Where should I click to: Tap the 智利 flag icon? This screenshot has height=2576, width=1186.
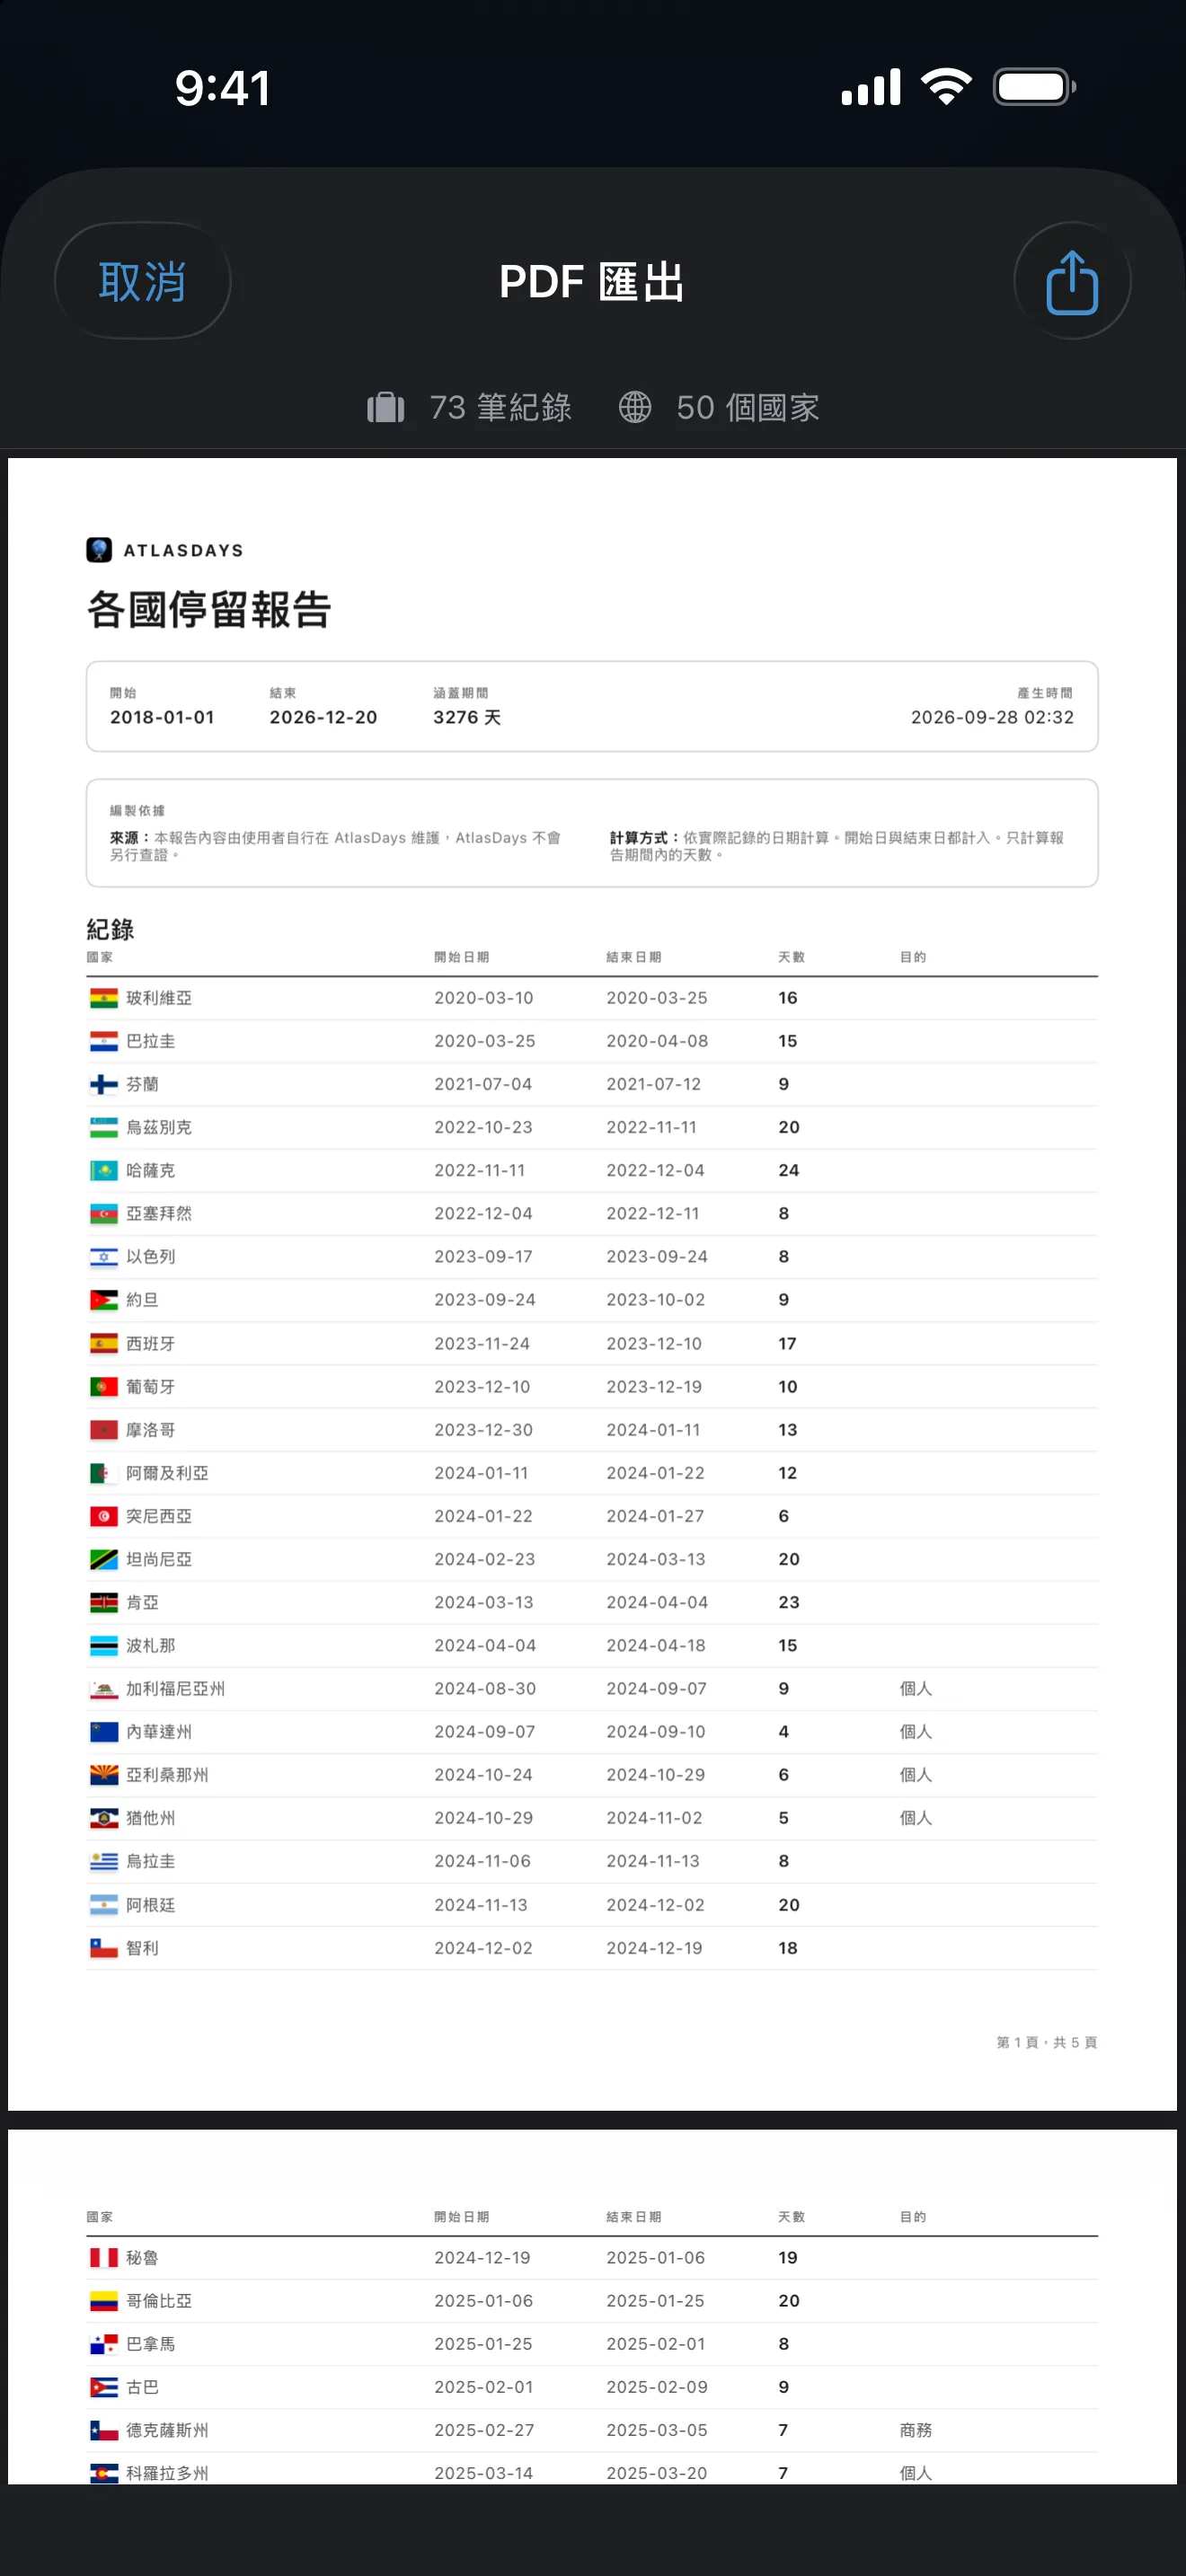click(104, 1948)
